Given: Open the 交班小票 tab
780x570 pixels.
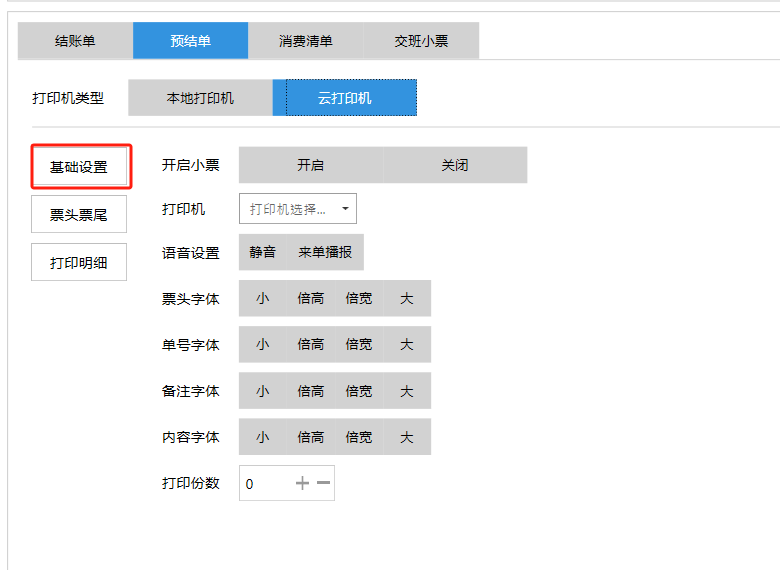Looking at the screenshot, I should tap(421, 41).
